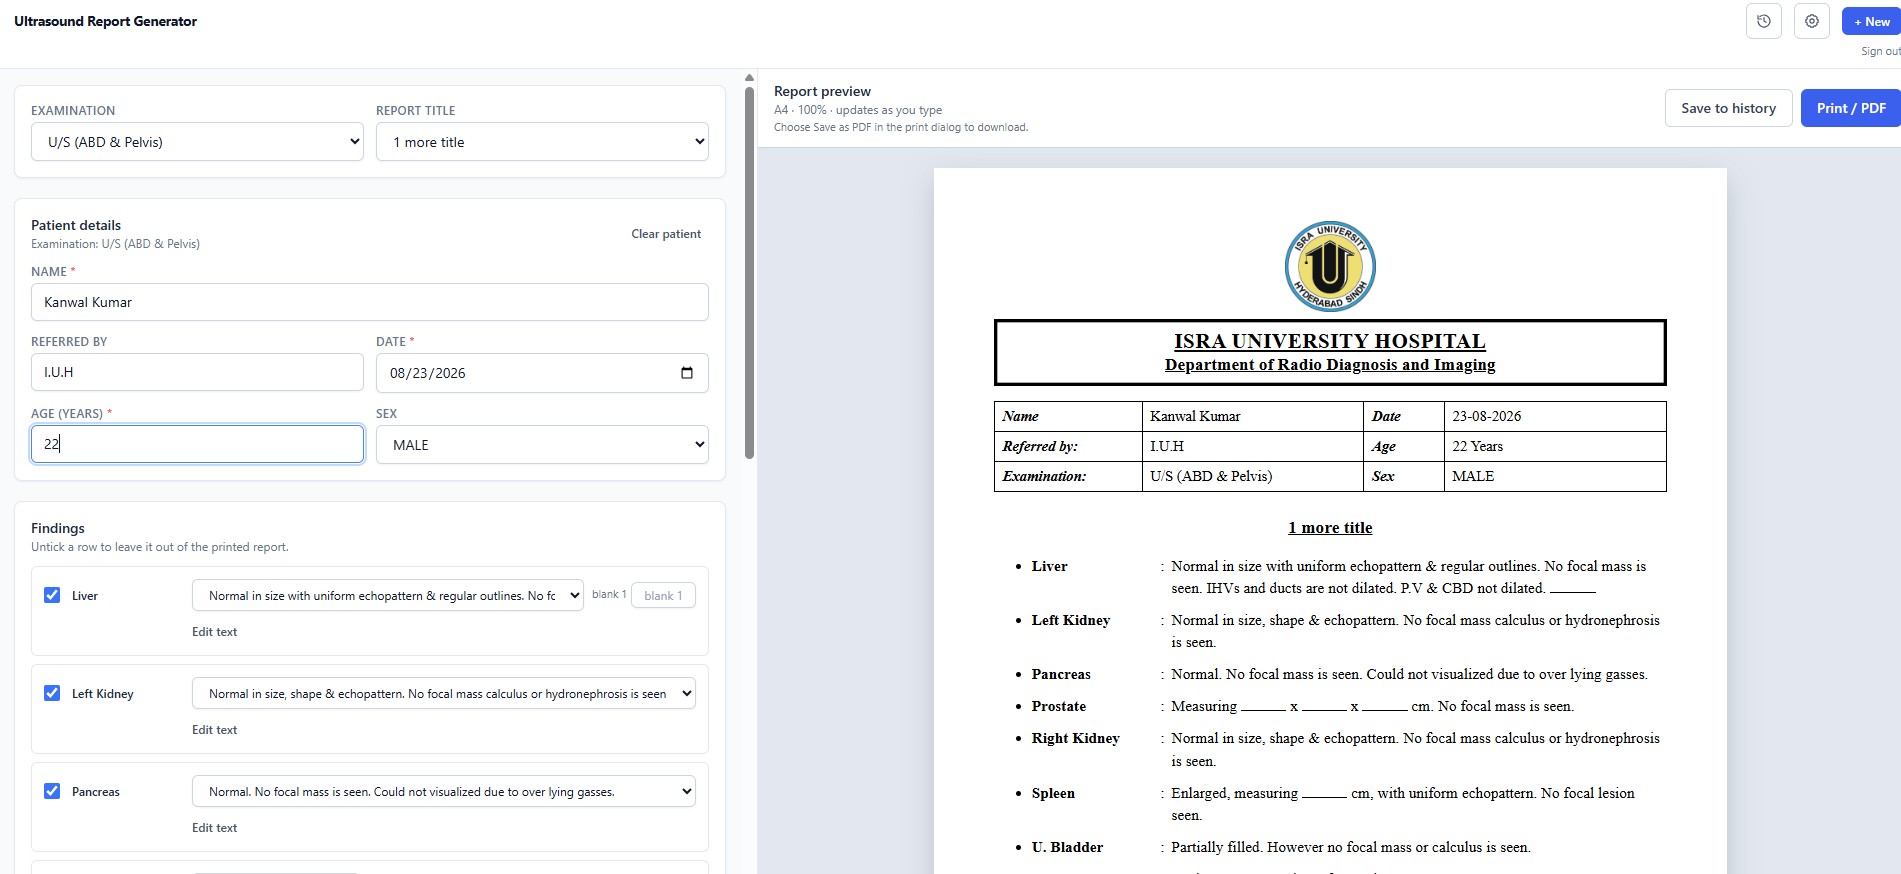This screenshot has height=874, width=1901.
Task: Untick the Pancreas finding checkbox
Action: pyautogui.click(x=52, y=791)
